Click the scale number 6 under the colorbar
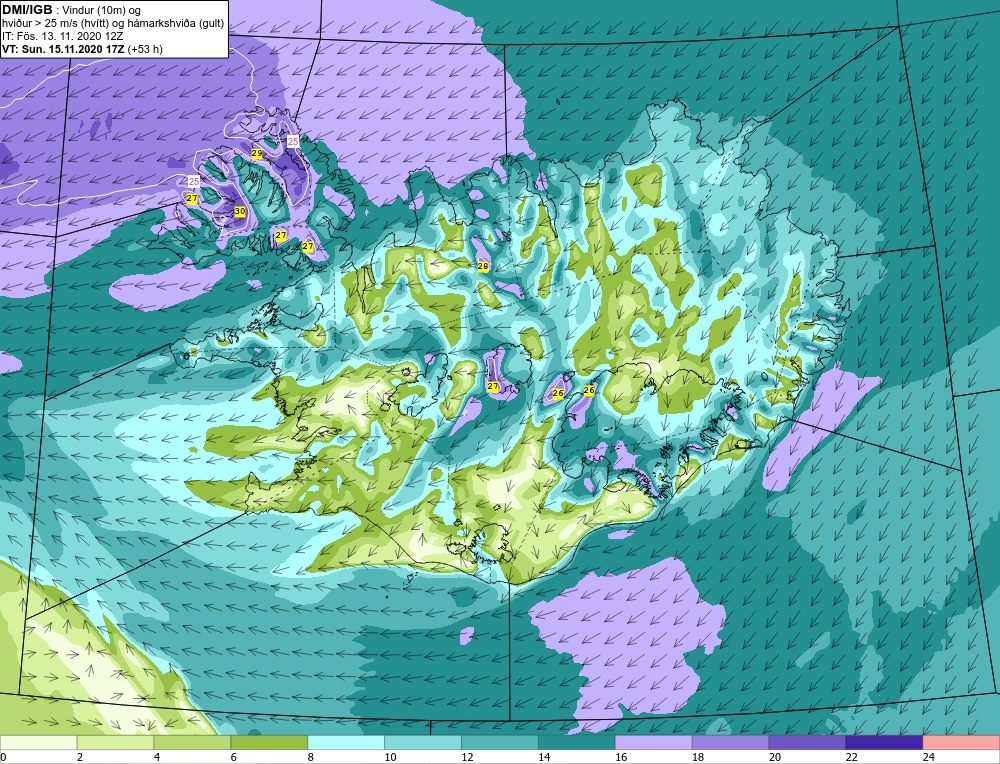 click(233, 757)
